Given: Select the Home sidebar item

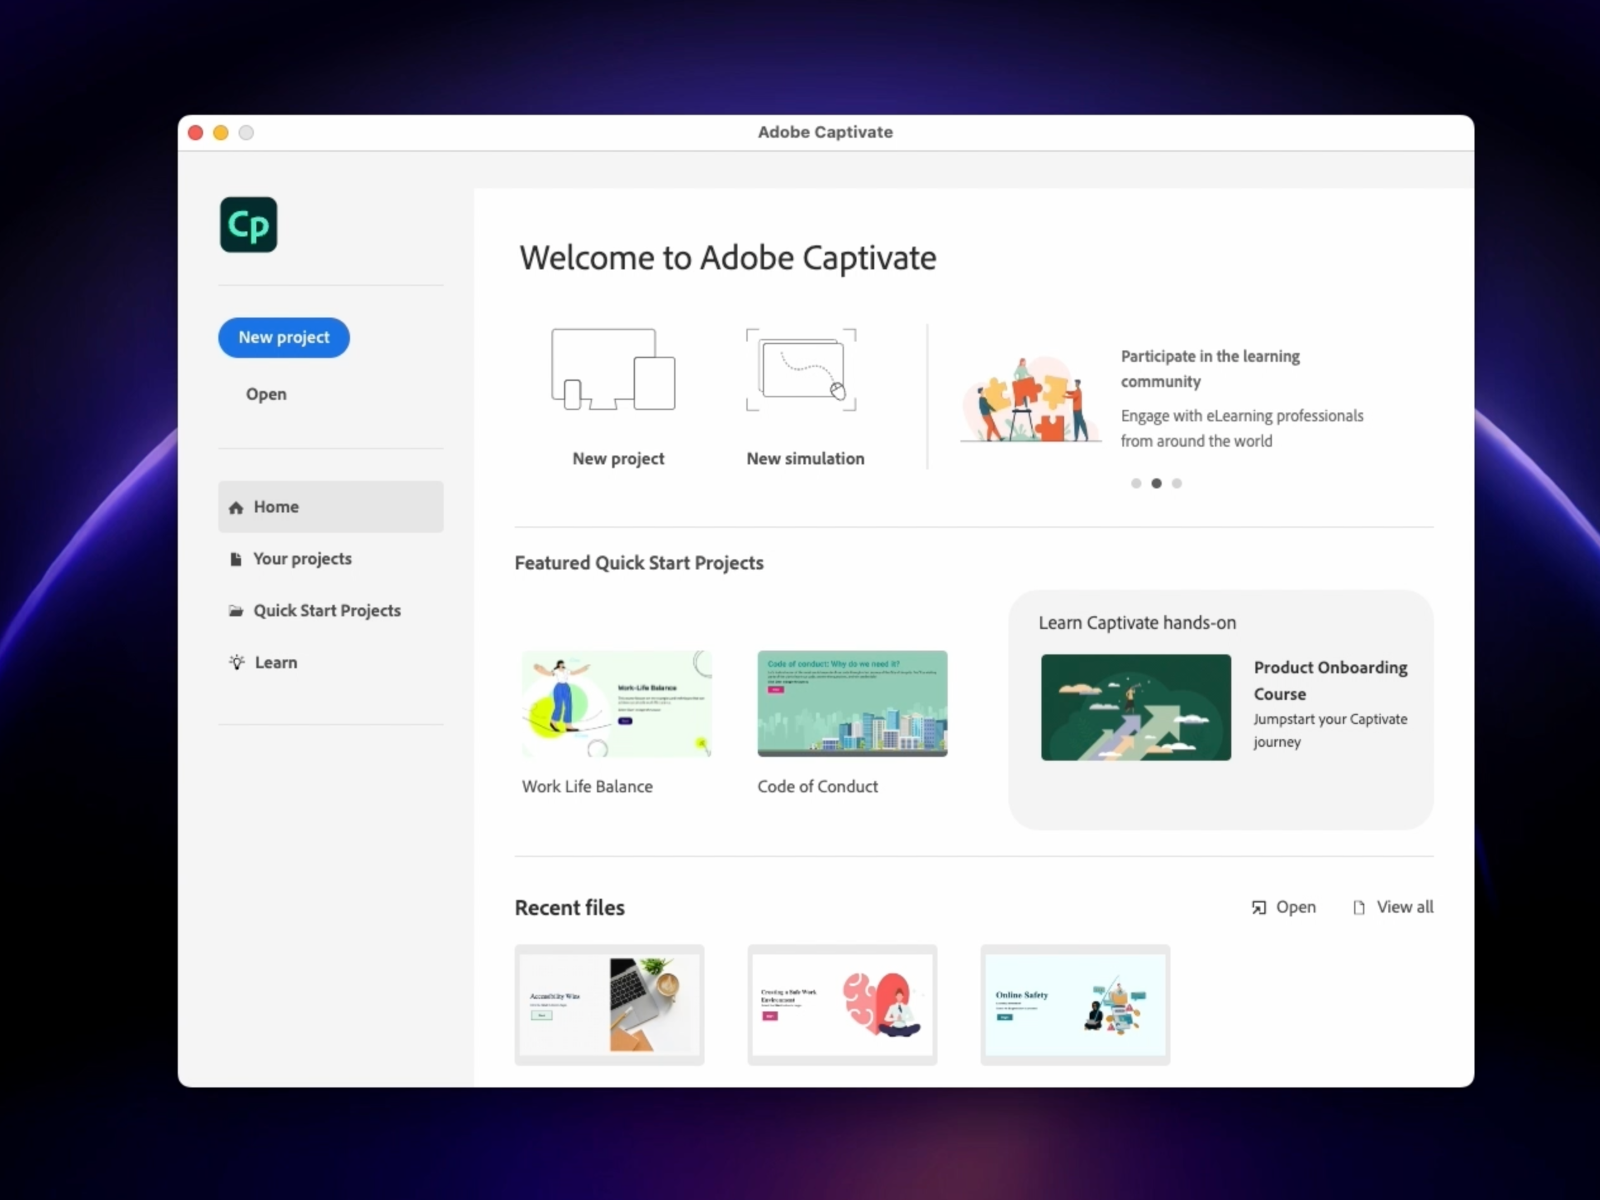Looking at the screenshot, I should tap(331, 507).
